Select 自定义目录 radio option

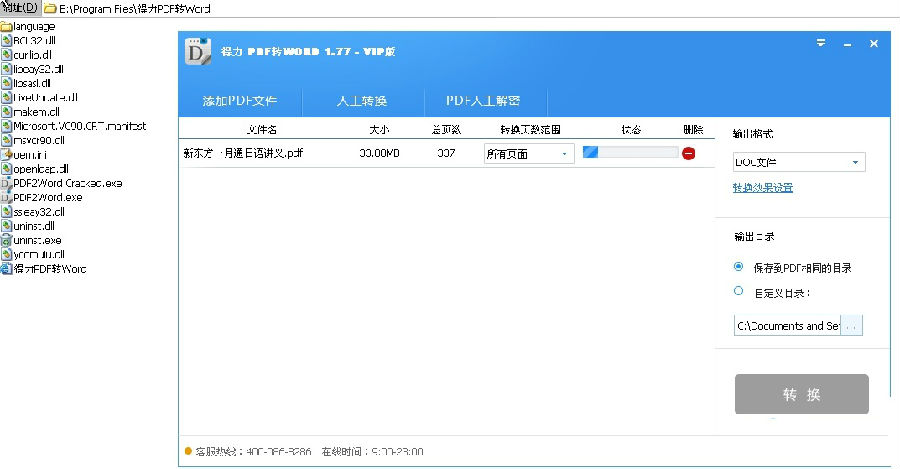[739, 292]
